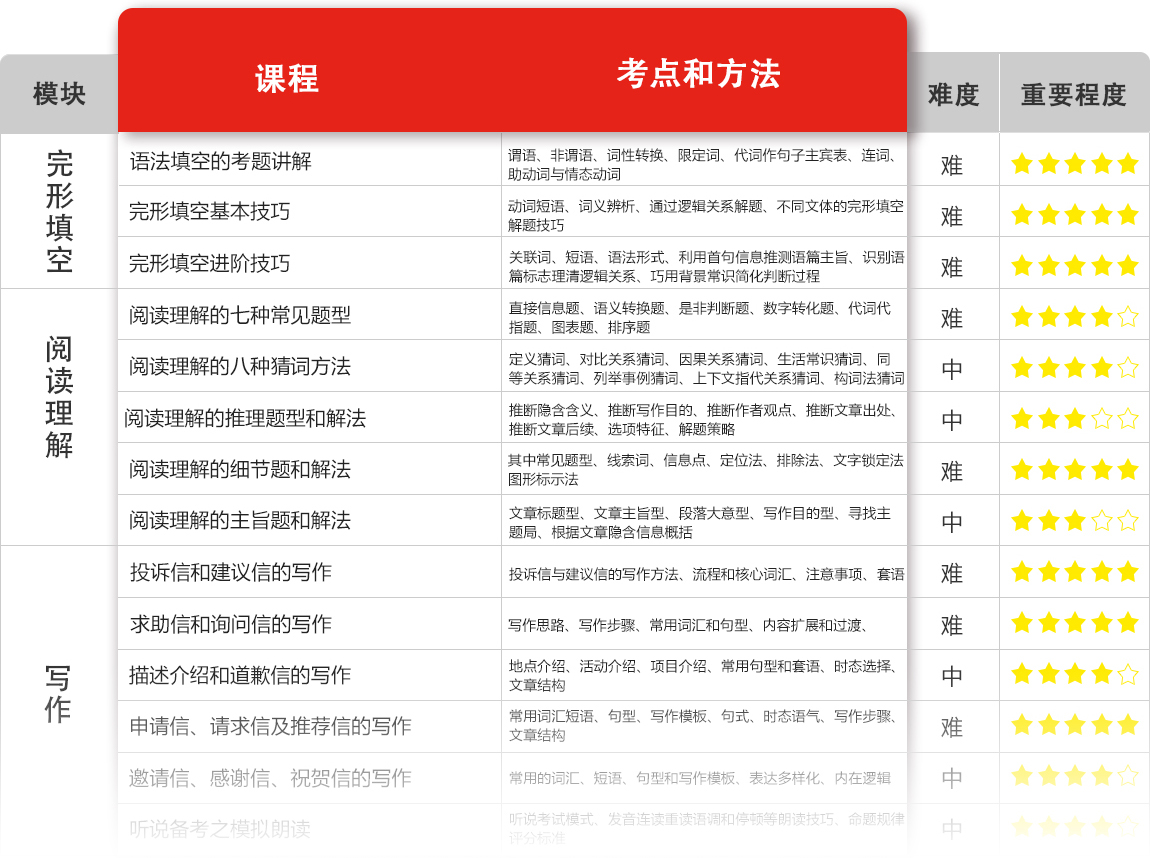The width and height of the screenshot is (1150, 858).
Task: Click the description starting 关联词、短语、语法形式
Action: pos(706,267)
